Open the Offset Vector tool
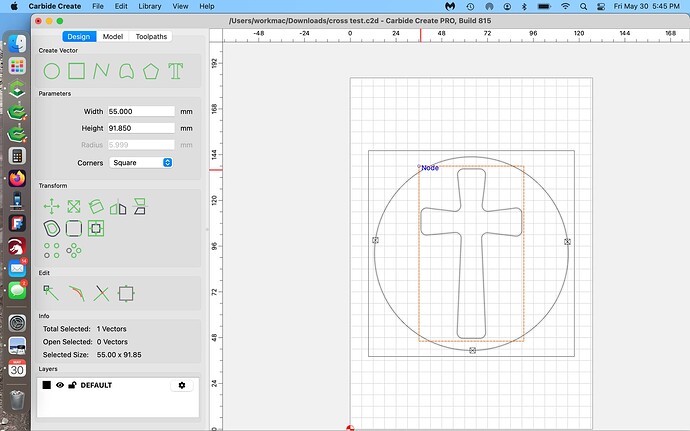This screenshot has height=431, width=690. coord(51,228)
